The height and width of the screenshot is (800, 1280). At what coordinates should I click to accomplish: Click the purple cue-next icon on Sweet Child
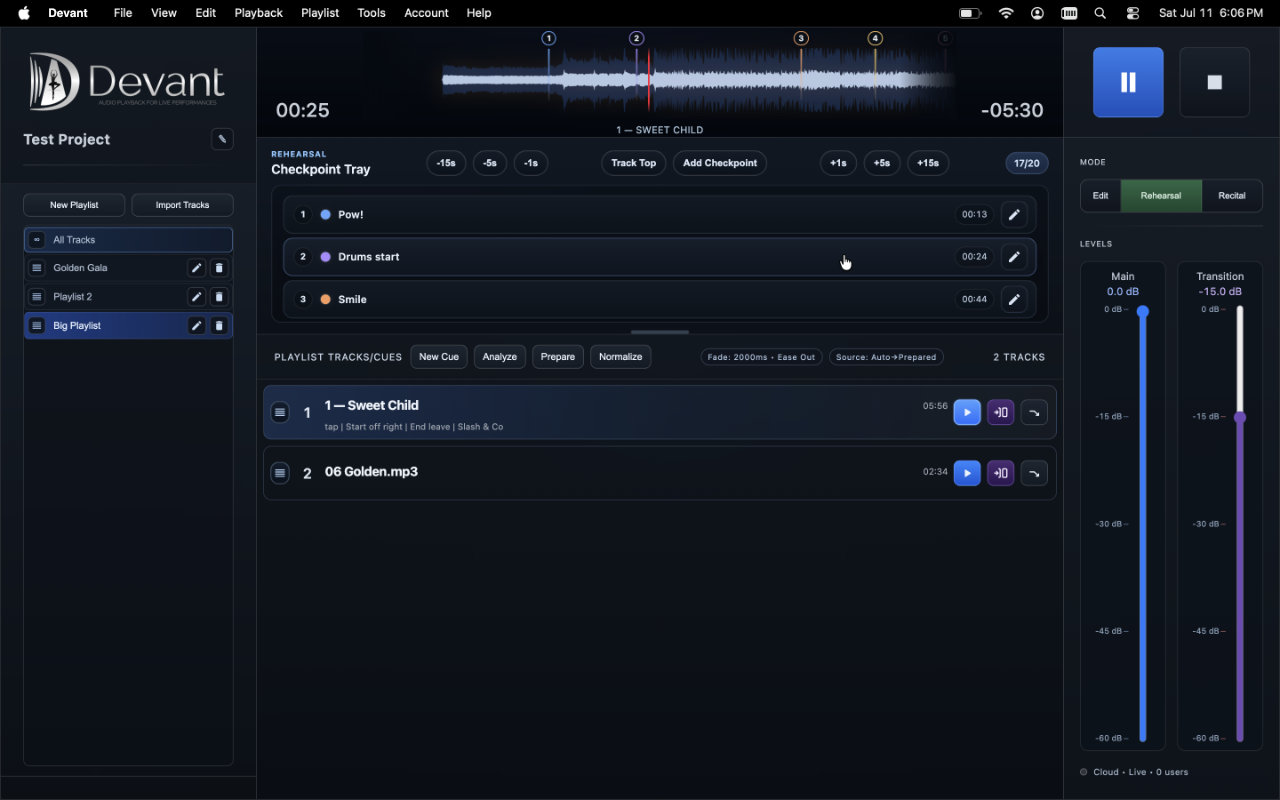[x=1001, y=412]
